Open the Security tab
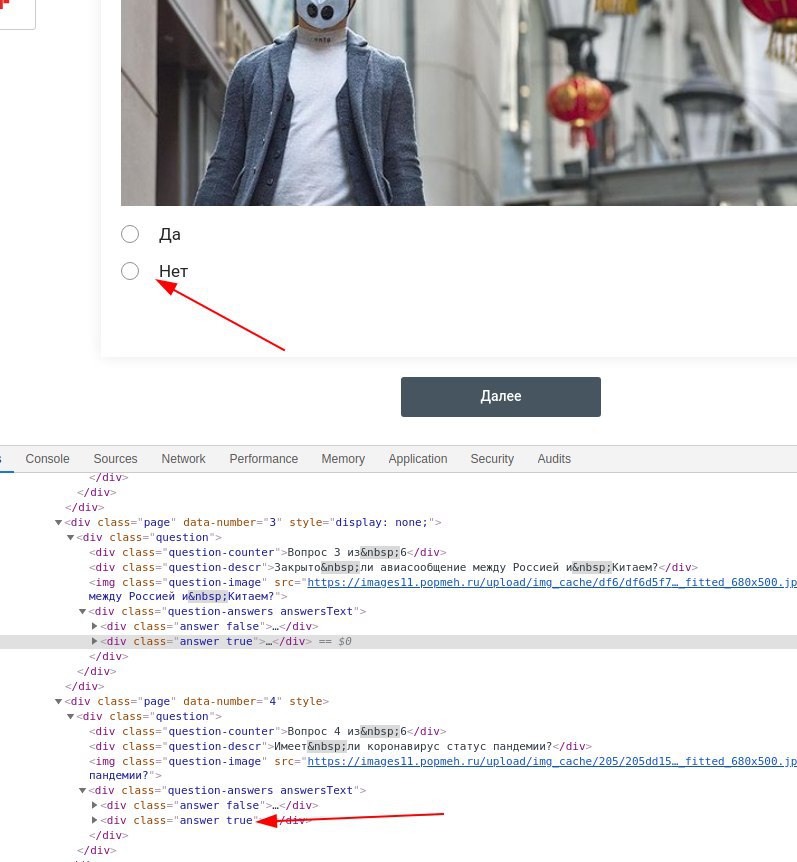797x862 pixels. (x=492, y=458)
